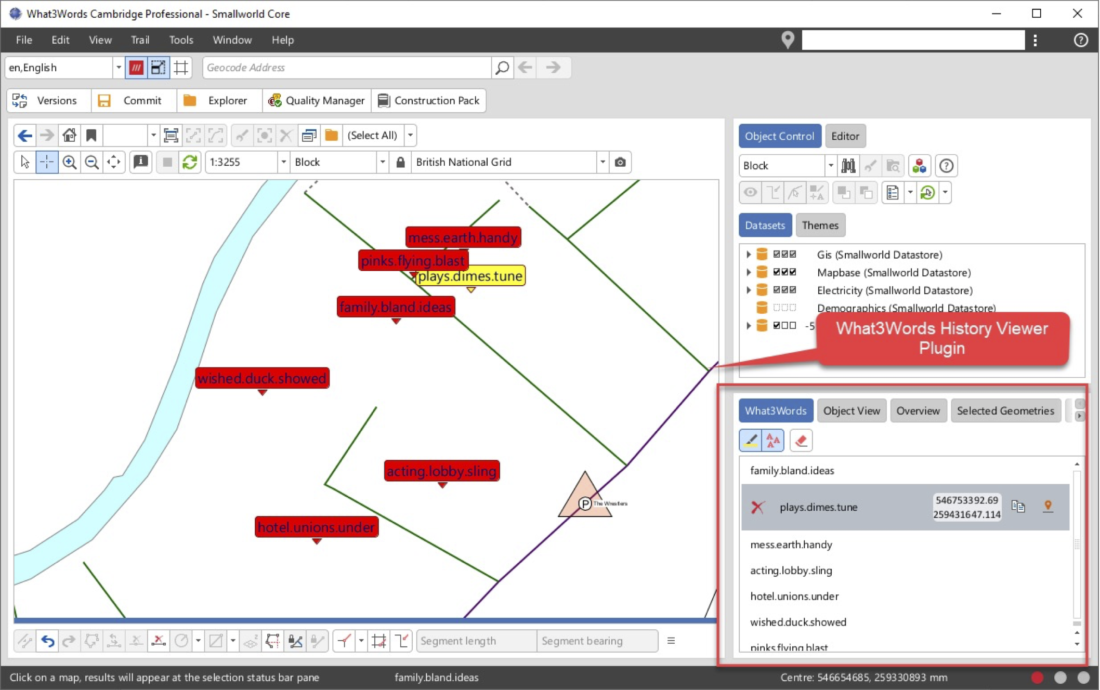This screenshot has width=1100, height=690.
Task: Click the Segment length field
Action: 476,640
